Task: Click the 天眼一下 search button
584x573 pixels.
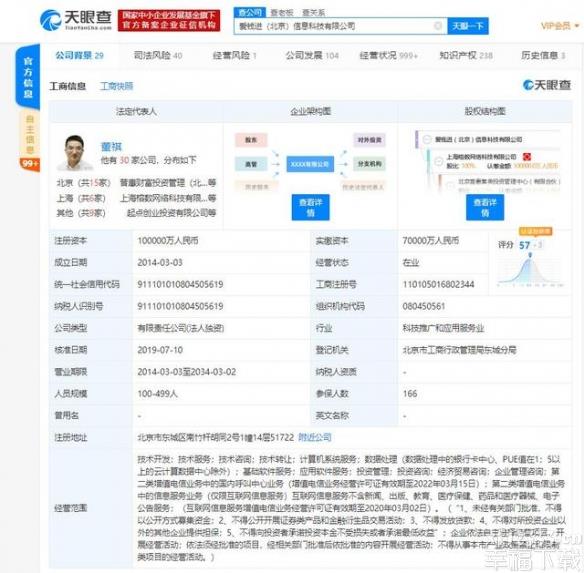Action: coord(468,26)
